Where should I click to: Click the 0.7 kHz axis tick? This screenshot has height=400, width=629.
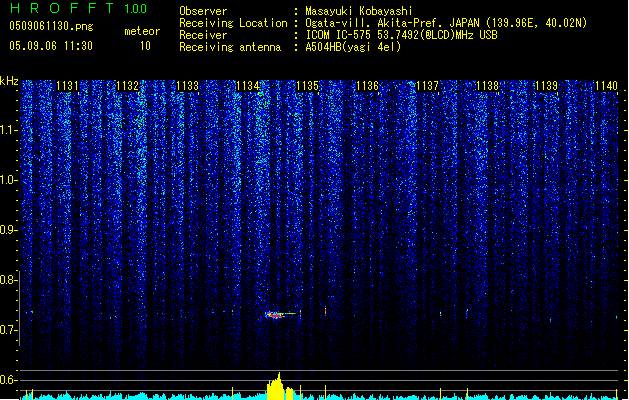click(x=9, y=330)
